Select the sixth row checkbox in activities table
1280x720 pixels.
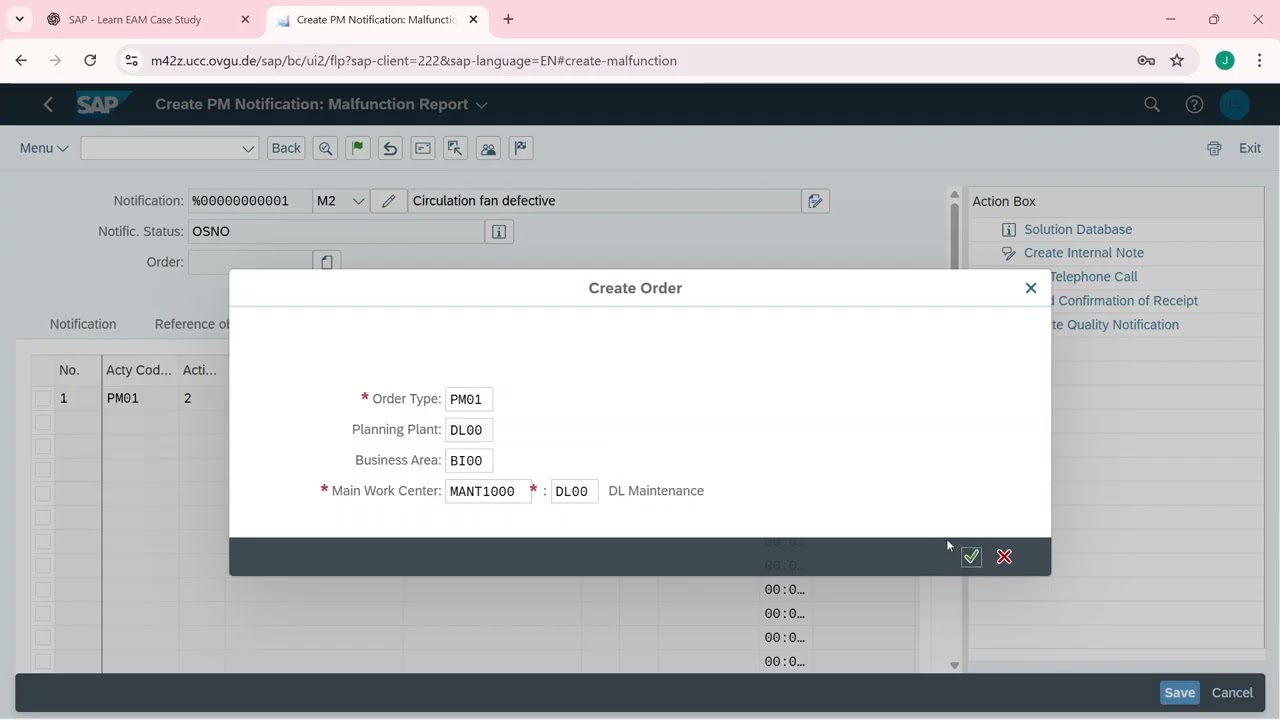pos(42,518)
